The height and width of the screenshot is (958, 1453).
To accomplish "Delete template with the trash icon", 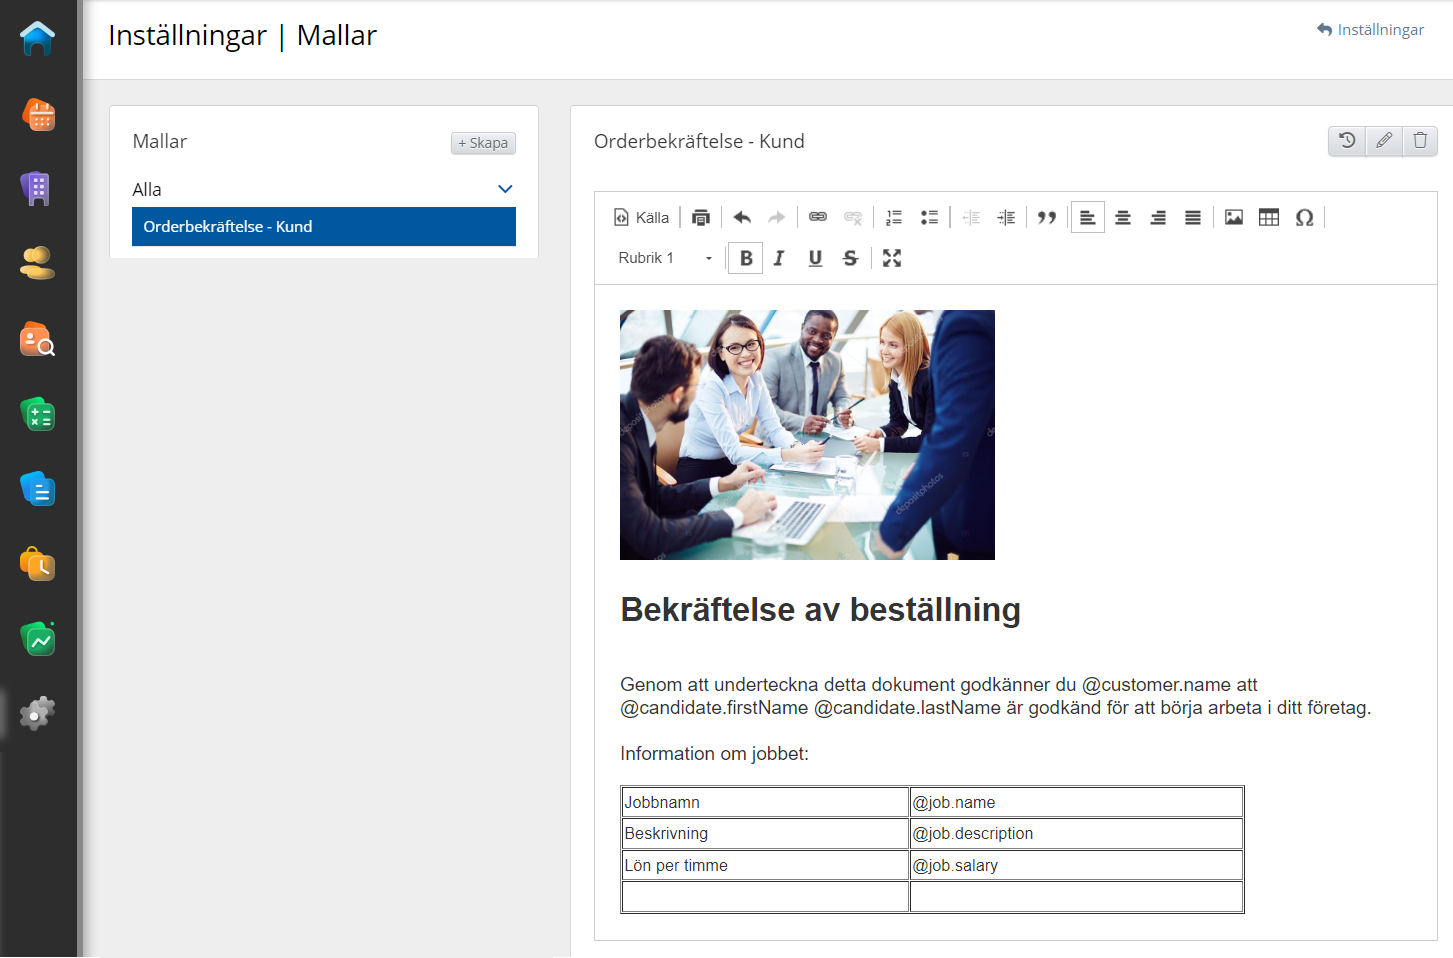I will pos(1420,141).
